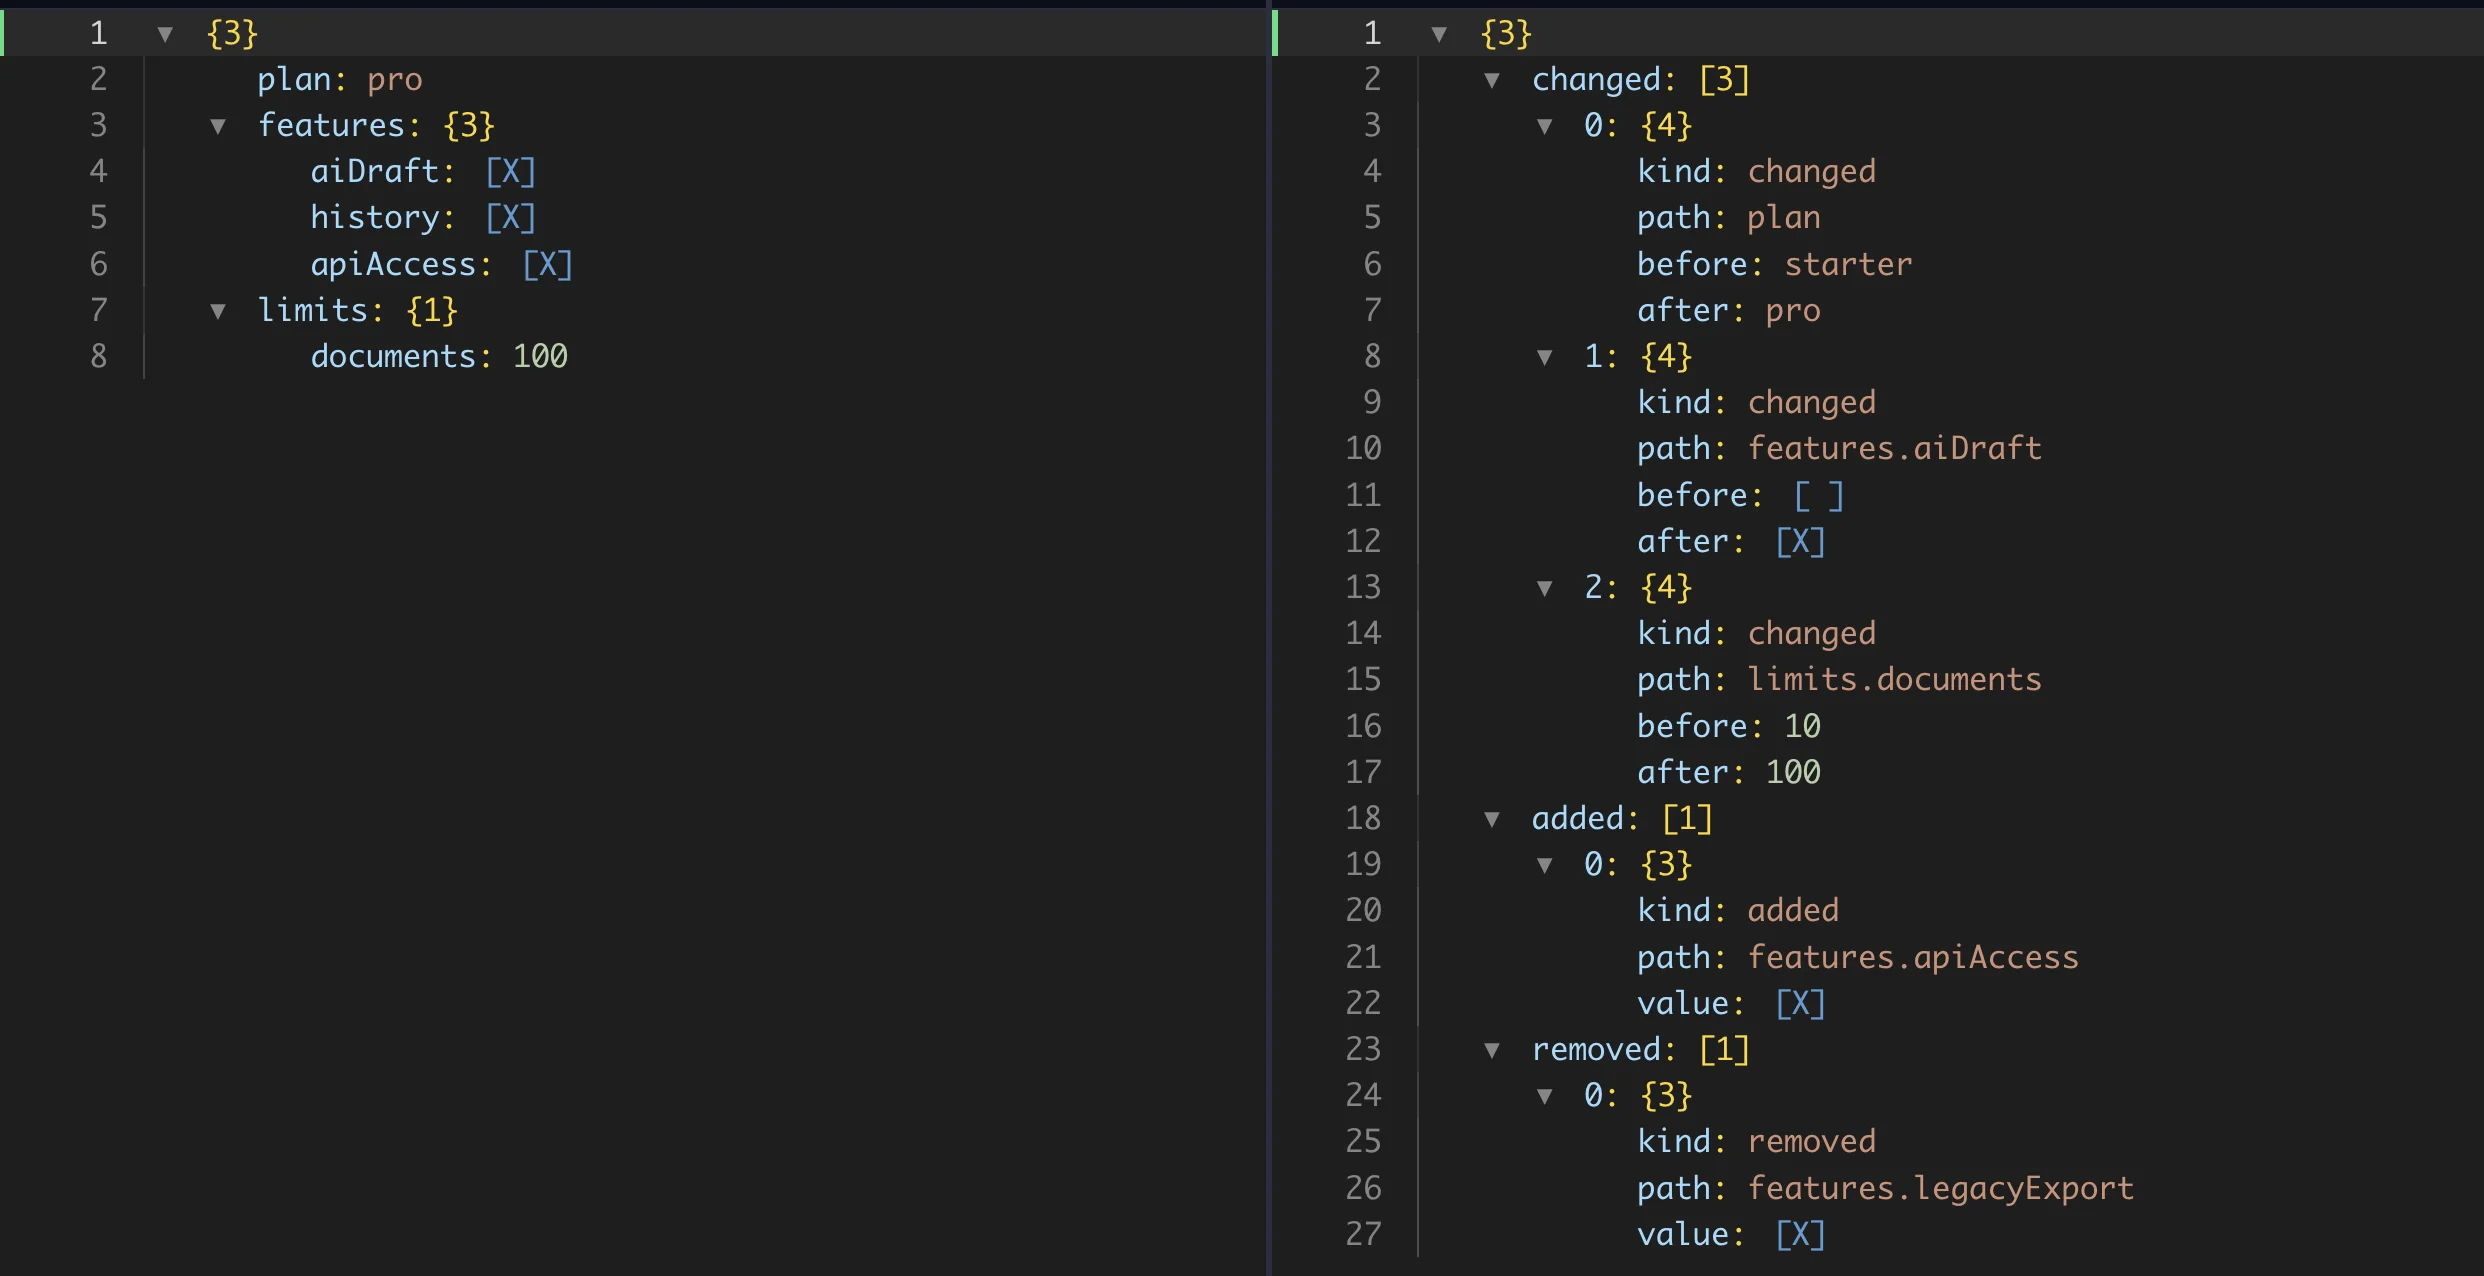The height and width of the screenshot is (1276, 2484).
Task: Click the added array size badge [1]
Action: tap(1687, 819)
